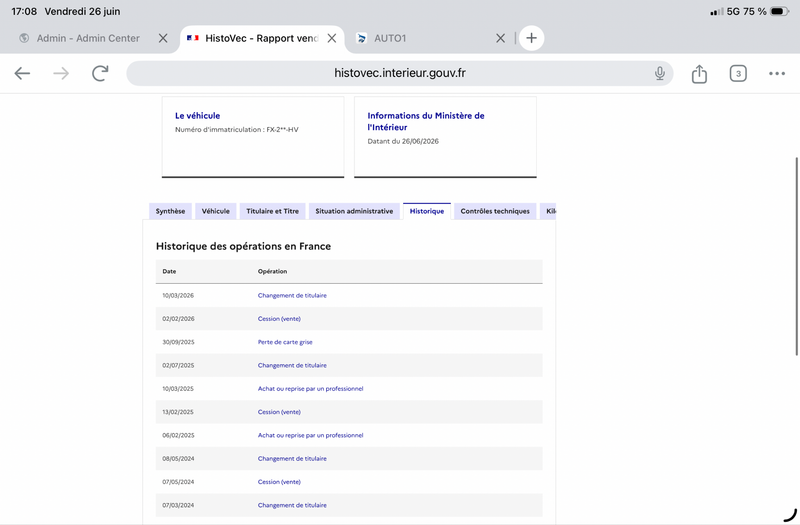Click Changement de titulaire dated 10/03/2026
Screen dimensions: 800x525
[x=292, y=295]
